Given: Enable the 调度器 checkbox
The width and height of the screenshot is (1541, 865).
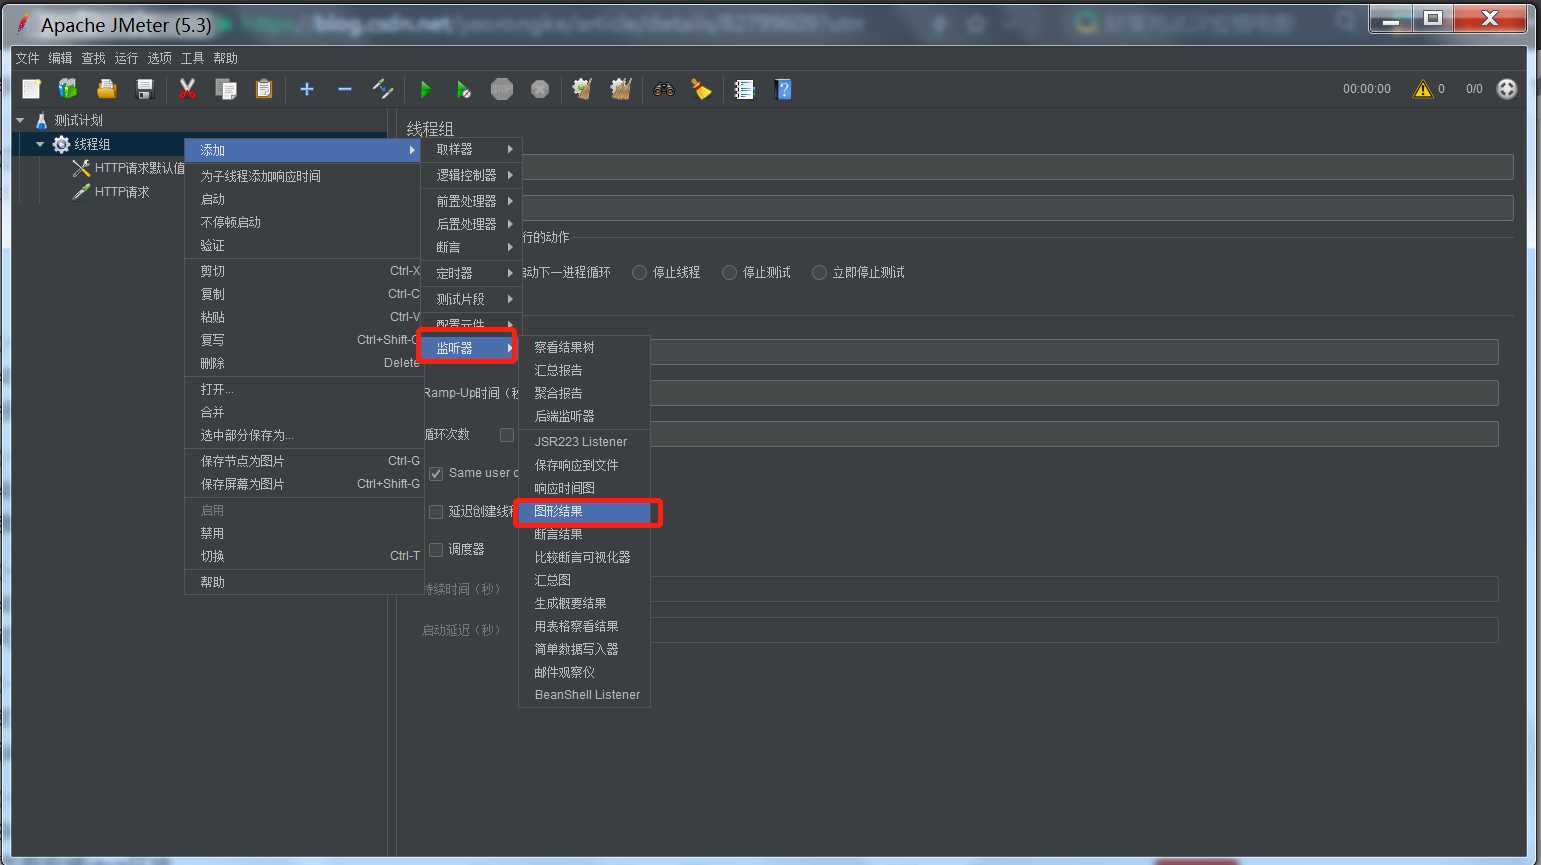Looking at the screenshot, I should click(436, 549).
